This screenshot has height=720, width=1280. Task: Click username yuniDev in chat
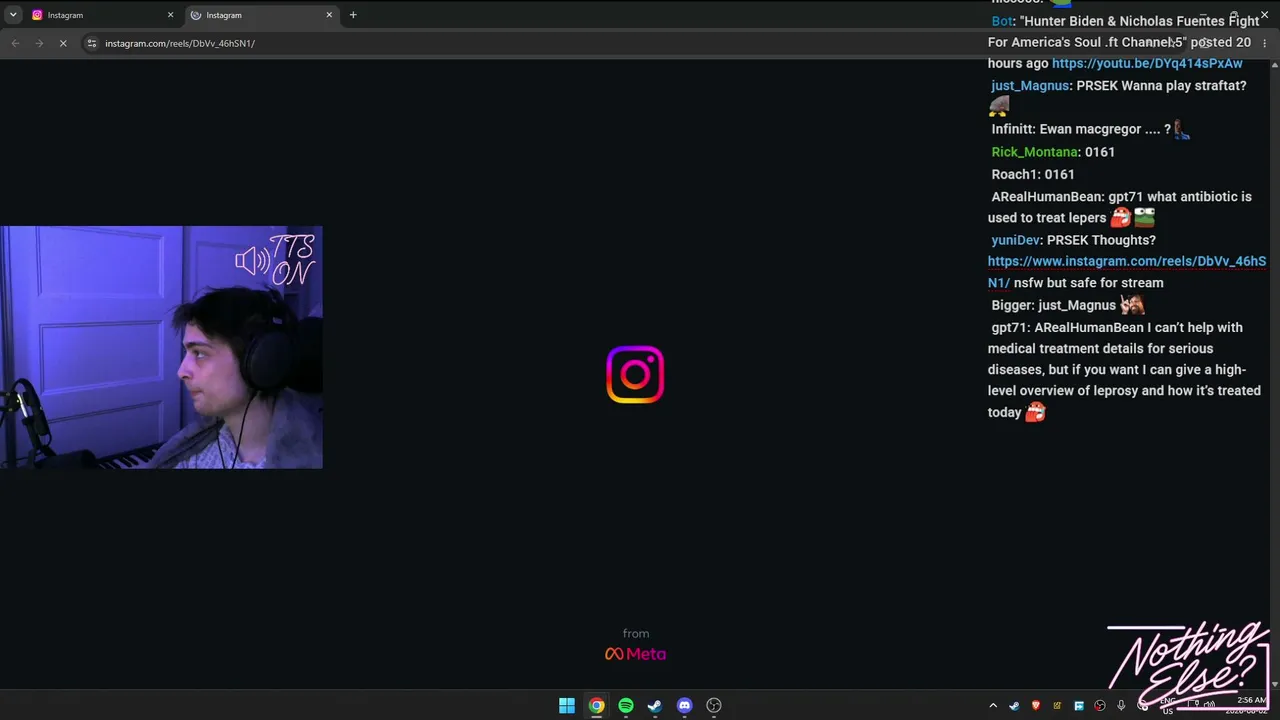1015,240
